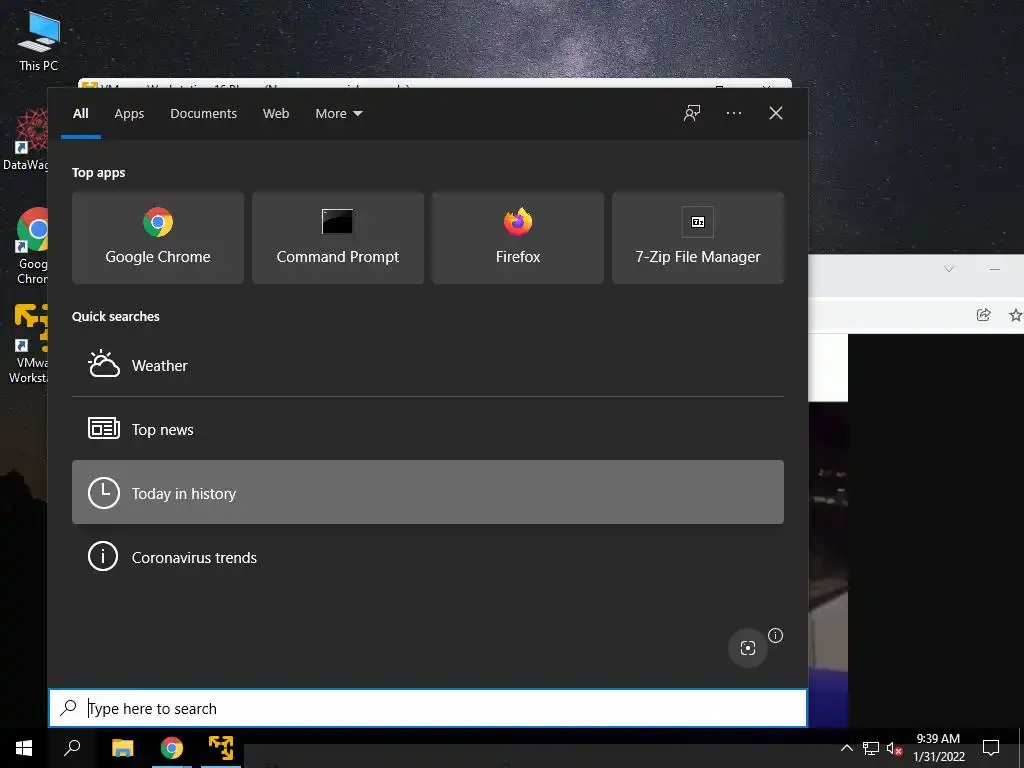The image size is (1024, 768).
Task: Open search options ellipsis menu
Action: tap(733, 114)
